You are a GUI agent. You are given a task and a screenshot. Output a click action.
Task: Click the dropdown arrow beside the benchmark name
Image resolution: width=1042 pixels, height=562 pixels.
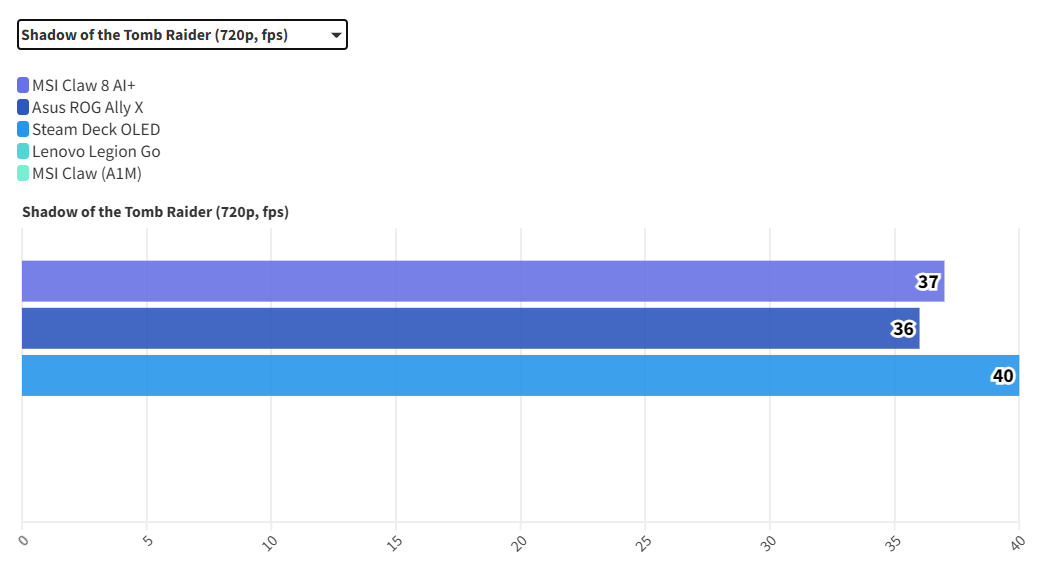click(x=336, y=35)
